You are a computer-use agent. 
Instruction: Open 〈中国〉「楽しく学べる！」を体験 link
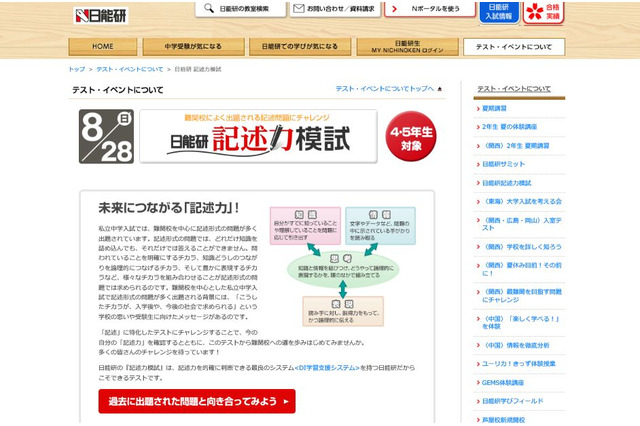pos(520,322)
